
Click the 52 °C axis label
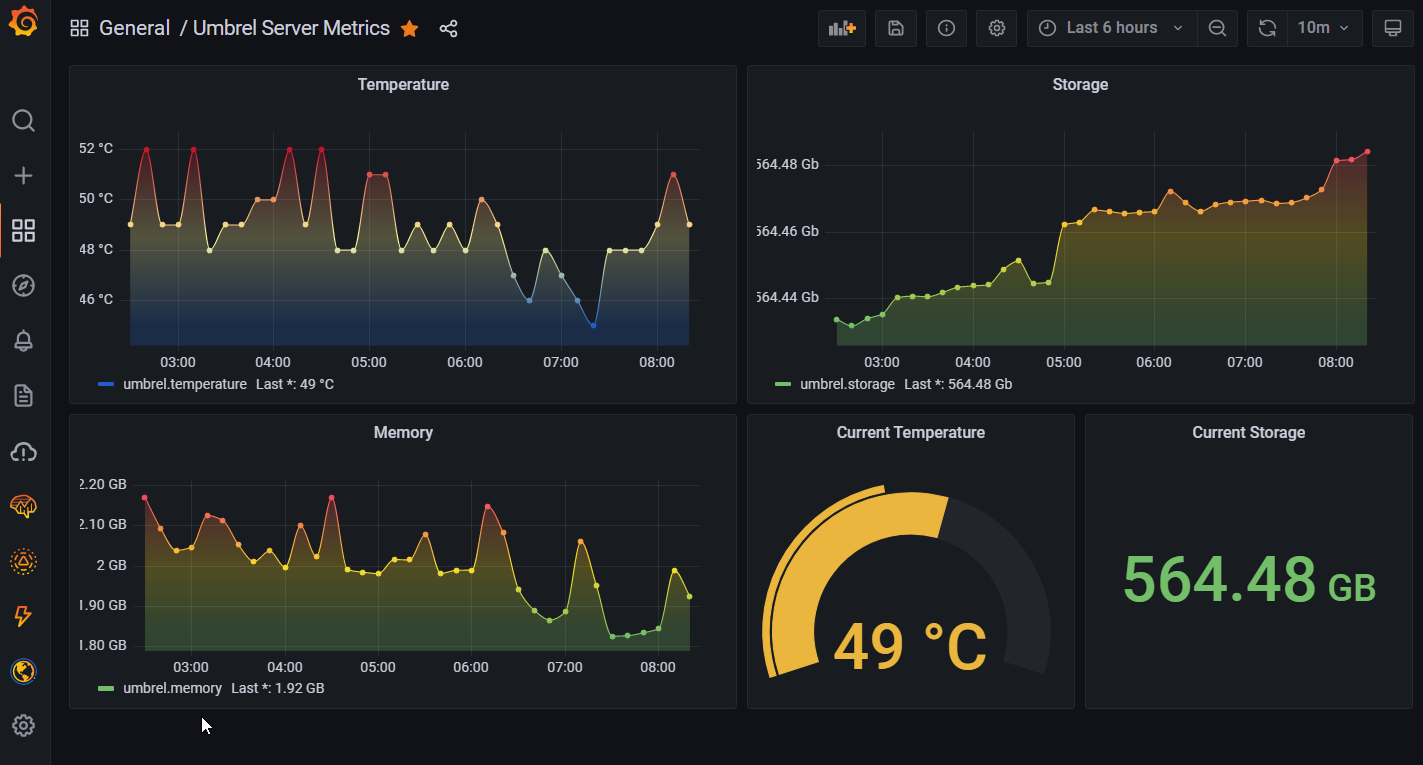click(96, 148)
